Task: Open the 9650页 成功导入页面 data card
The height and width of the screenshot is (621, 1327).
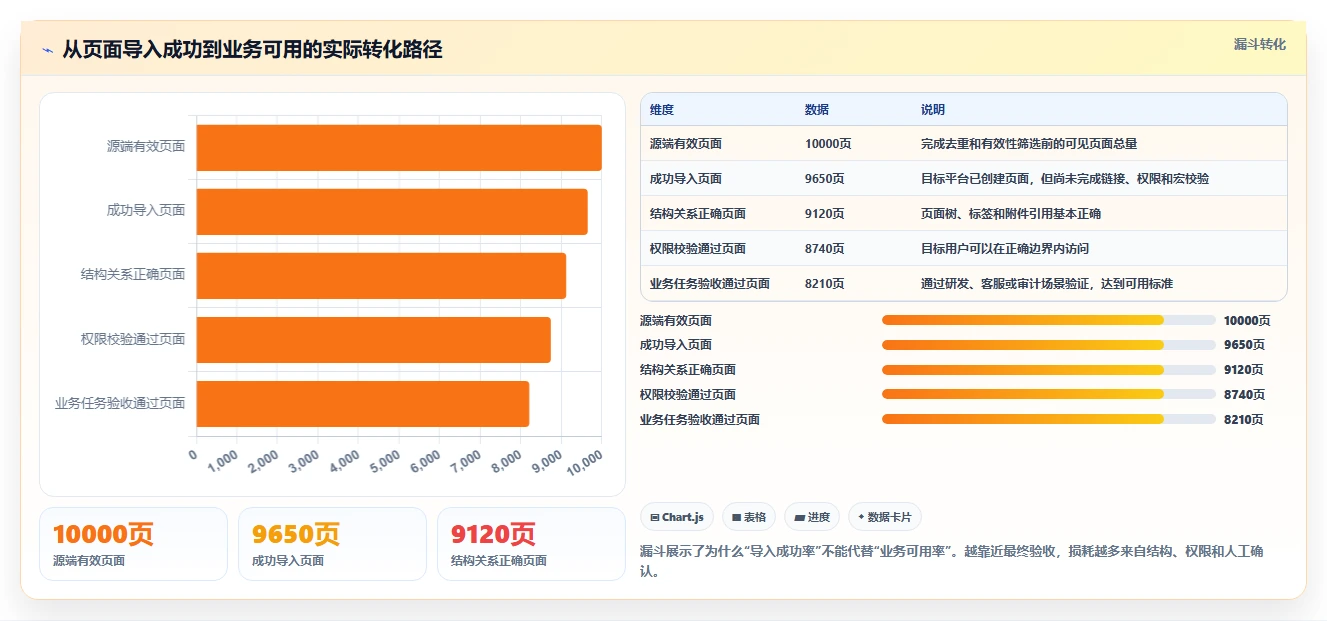Action: 332,544
